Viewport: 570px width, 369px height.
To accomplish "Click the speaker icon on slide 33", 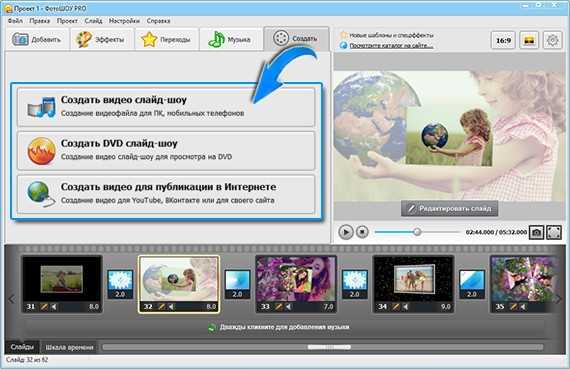I will click(289, 307).
